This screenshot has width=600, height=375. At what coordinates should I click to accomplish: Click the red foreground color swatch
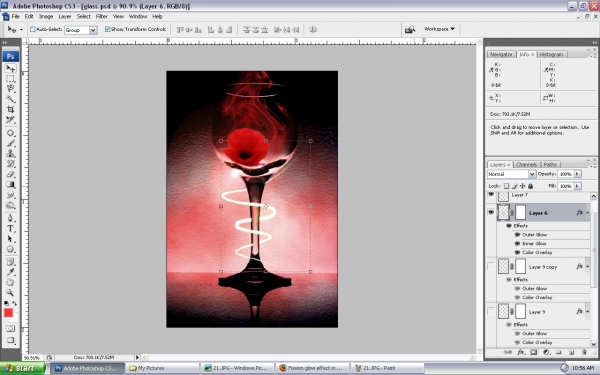(x=8, y=313)
